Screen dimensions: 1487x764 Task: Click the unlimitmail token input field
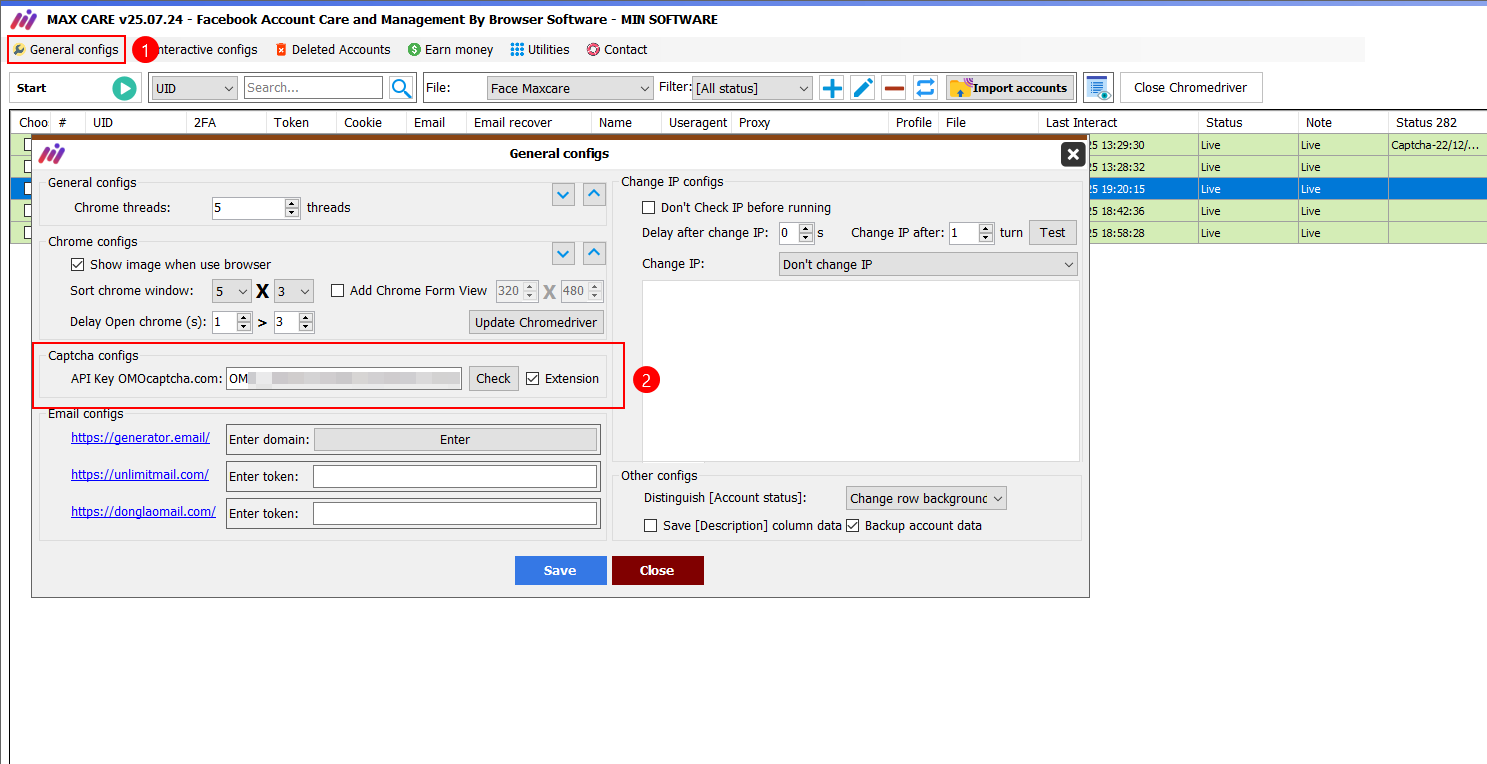point(455,477)
